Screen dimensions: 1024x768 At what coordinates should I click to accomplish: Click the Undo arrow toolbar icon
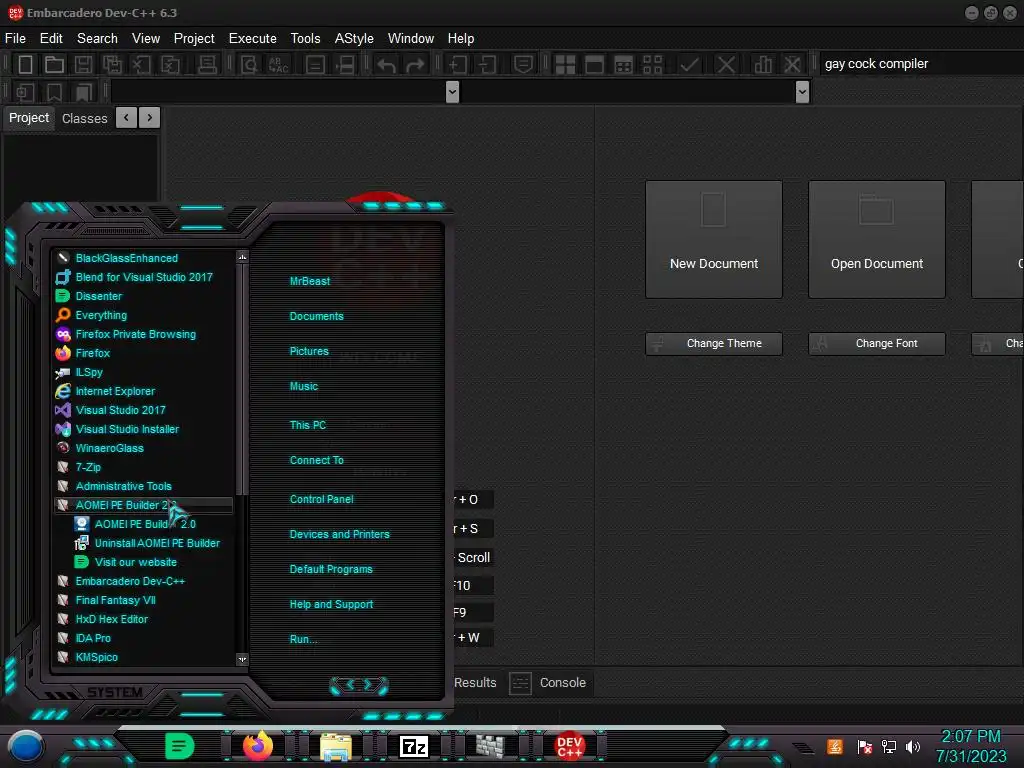(x=386, y=64)
